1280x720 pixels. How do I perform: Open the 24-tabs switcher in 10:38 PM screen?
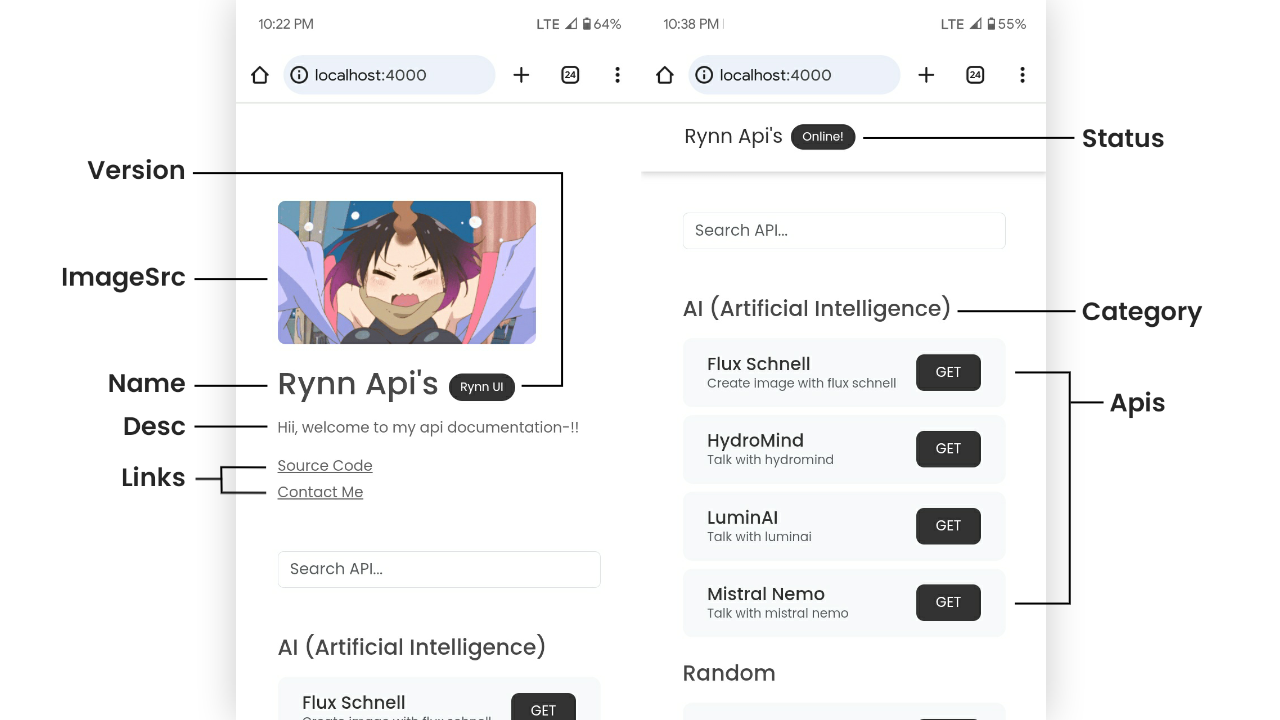pyautogui.click(x=975, y=75)
